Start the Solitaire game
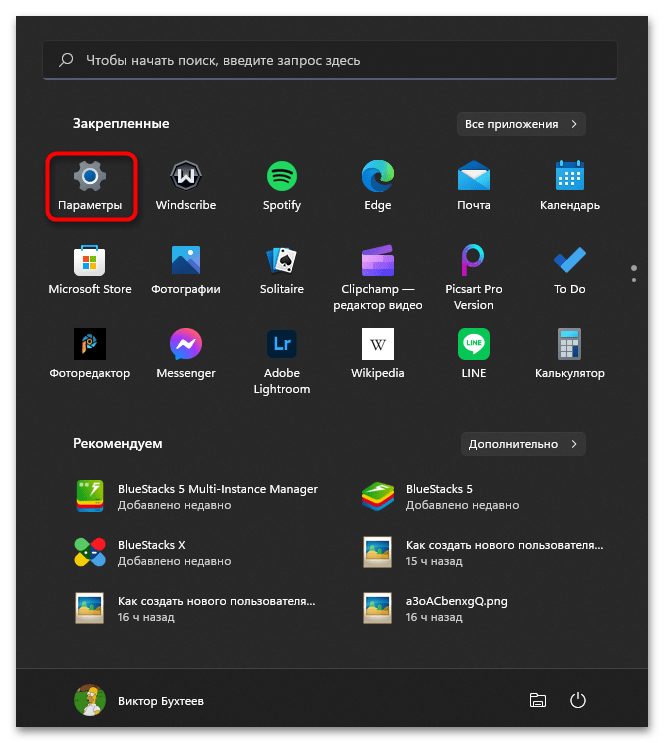The height and width of the screenshot is (743, 664). tap(282, 270)
